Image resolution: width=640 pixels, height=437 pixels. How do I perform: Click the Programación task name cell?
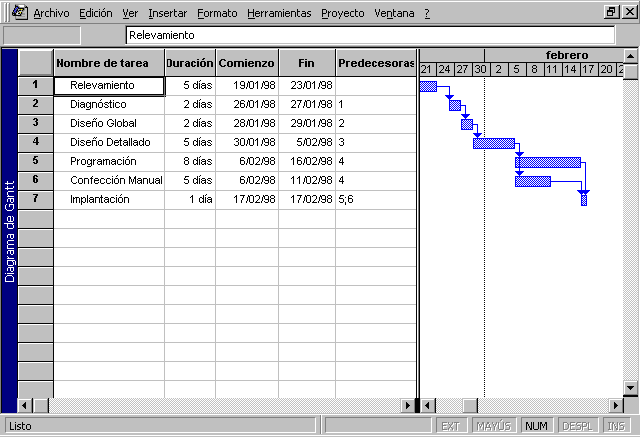pos(109,161)
